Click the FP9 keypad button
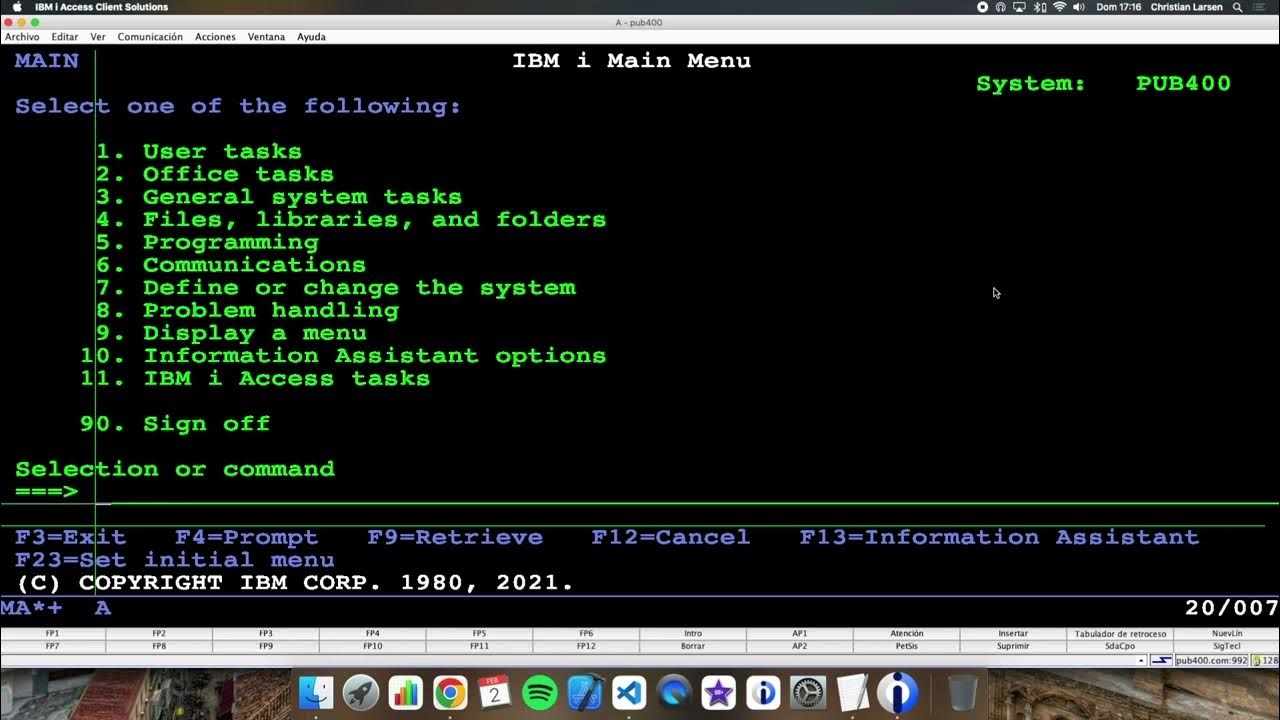 click(x=266, y=646)
